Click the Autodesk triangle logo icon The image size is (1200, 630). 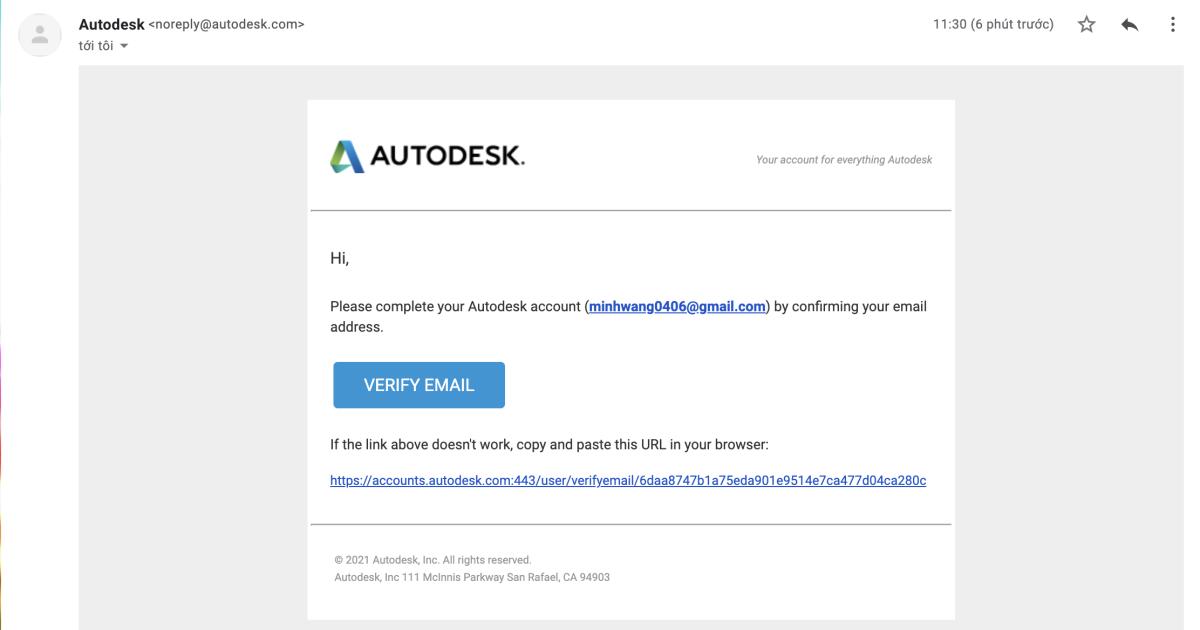(x=347, y=157)
